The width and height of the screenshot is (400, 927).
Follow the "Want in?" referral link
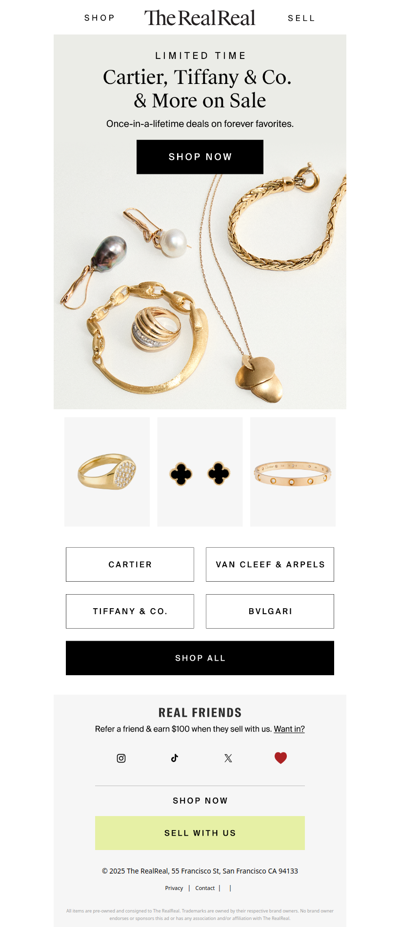[x=289, y=729]
